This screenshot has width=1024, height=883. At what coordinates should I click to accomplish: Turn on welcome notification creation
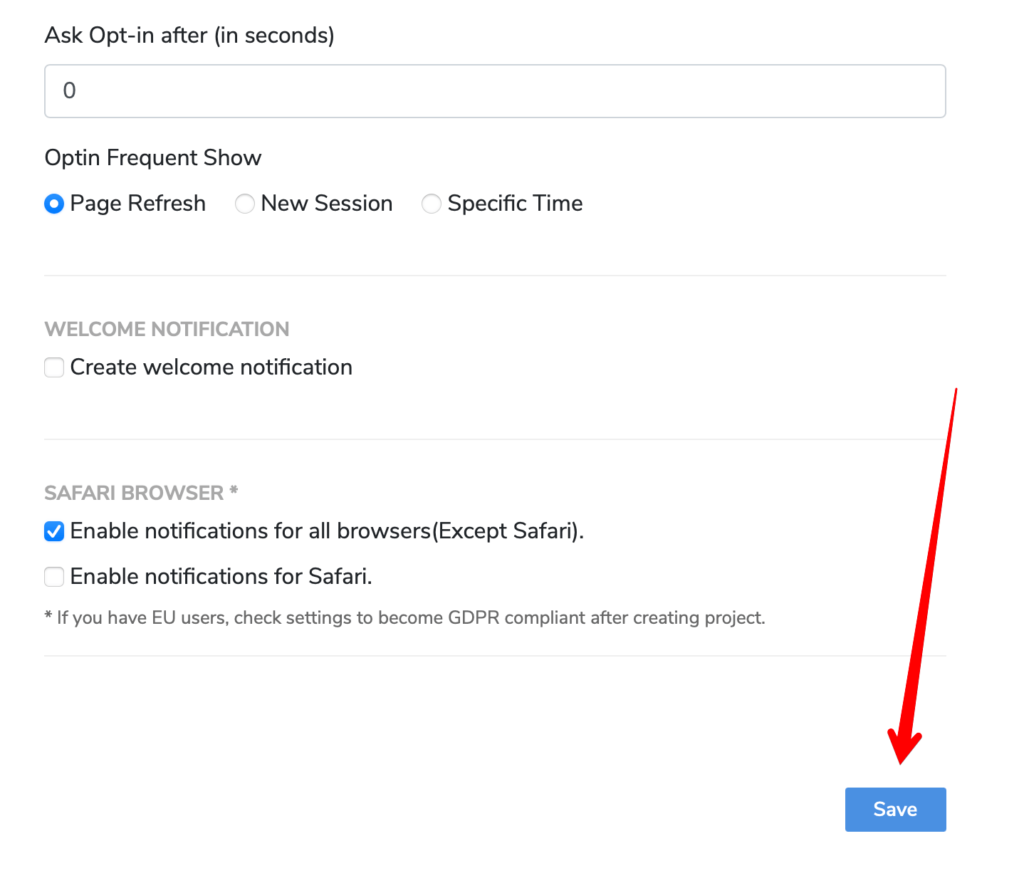tap(54, 367)
